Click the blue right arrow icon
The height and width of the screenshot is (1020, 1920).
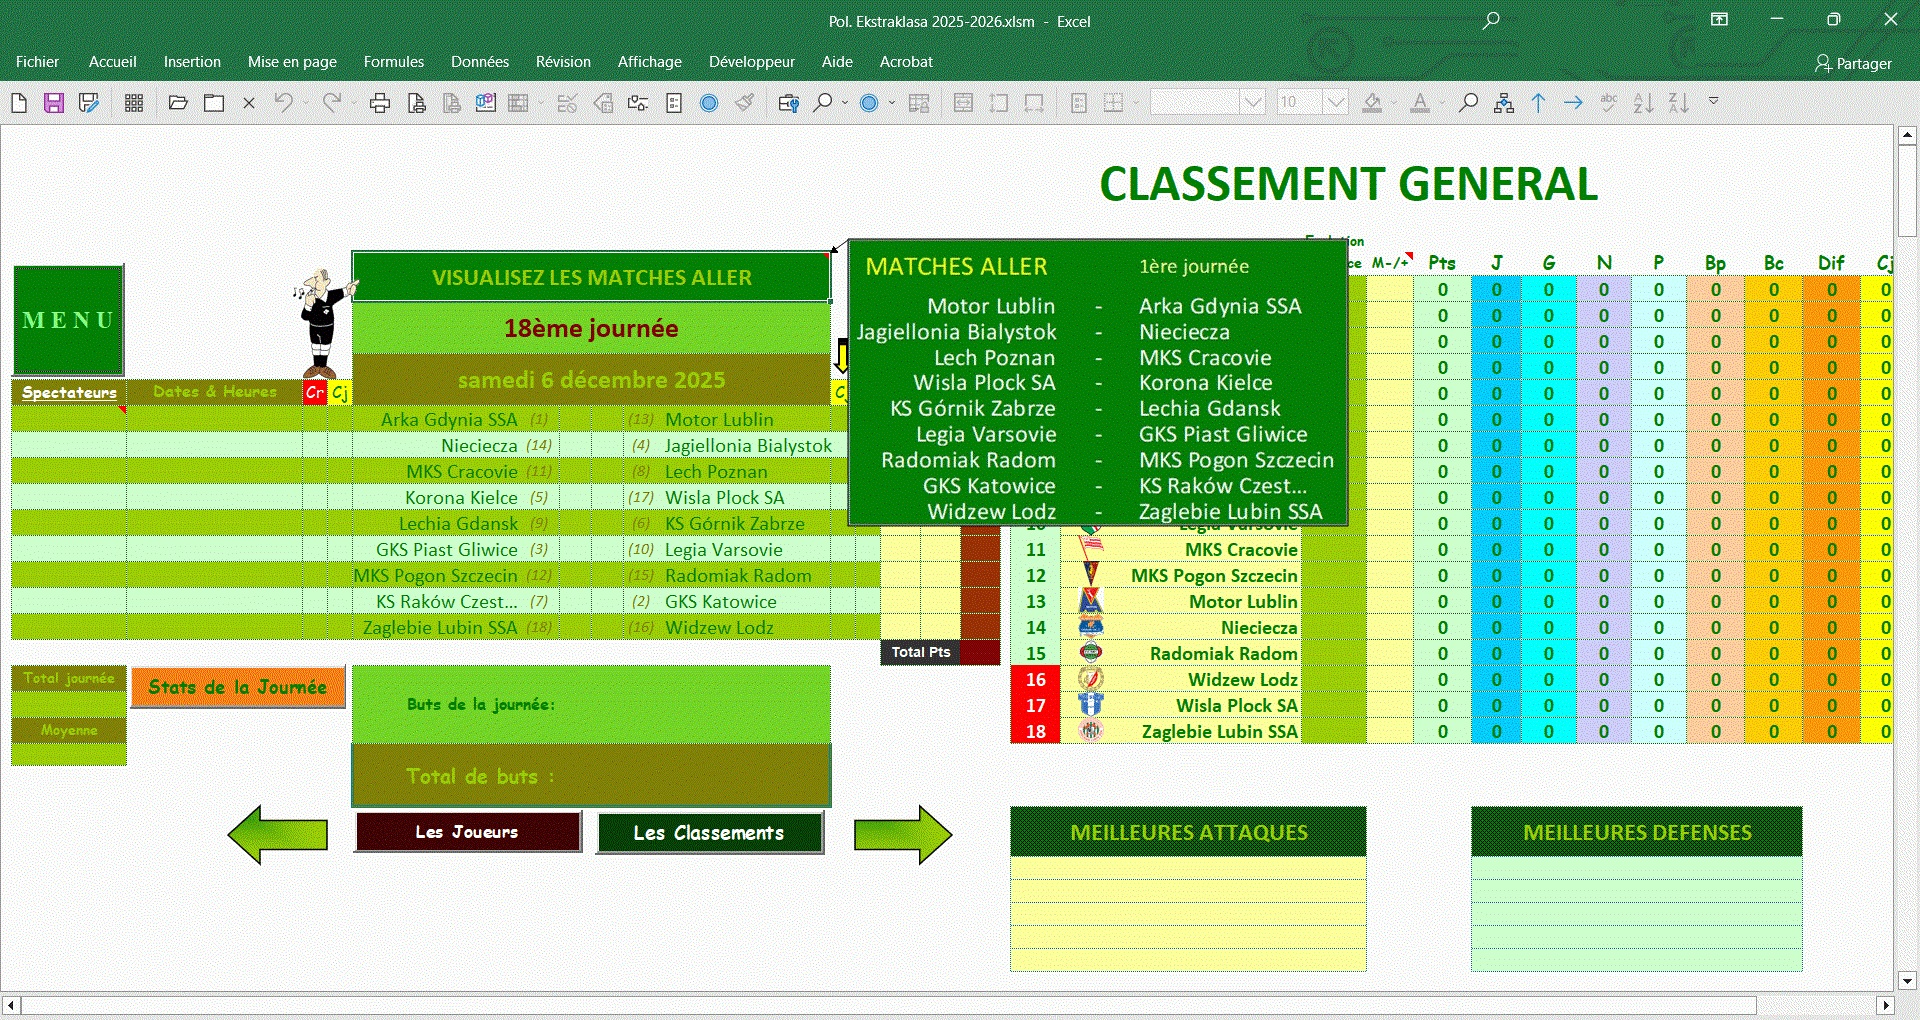pyautogui.click(x=1573, y=103)
